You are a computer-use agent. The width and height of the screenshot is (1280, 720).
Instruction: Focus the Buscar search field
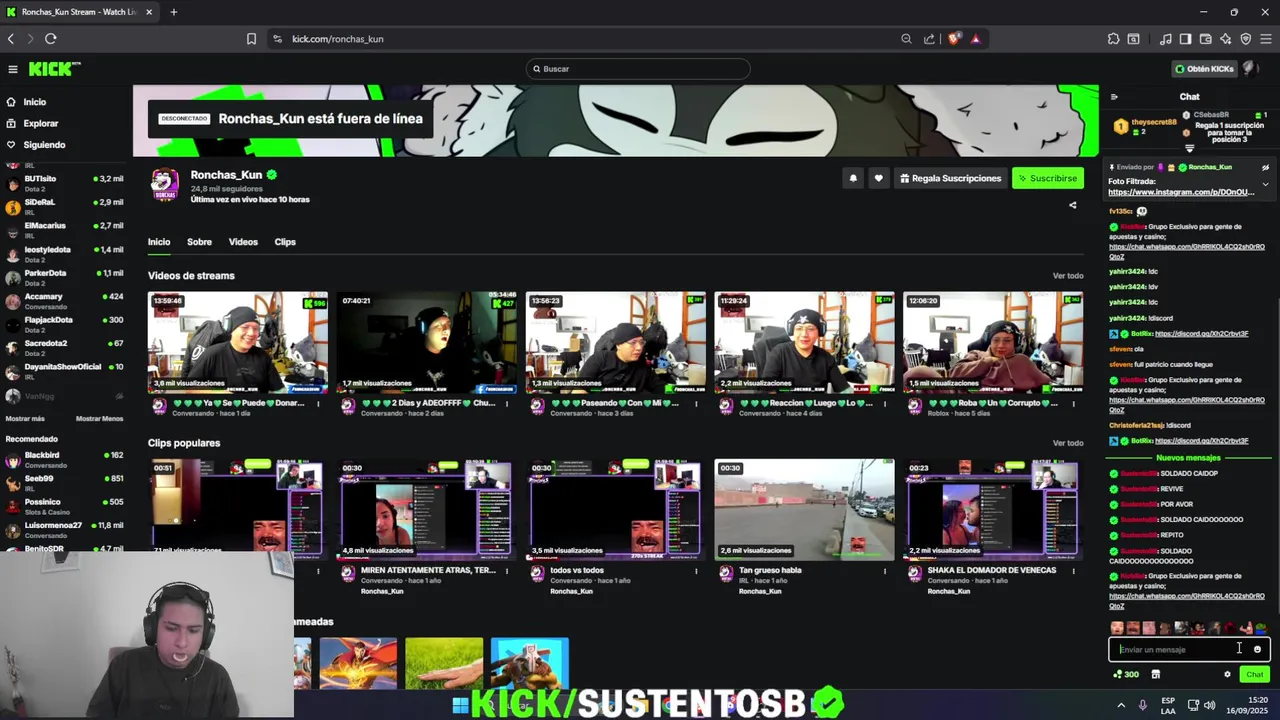(638, 69)
